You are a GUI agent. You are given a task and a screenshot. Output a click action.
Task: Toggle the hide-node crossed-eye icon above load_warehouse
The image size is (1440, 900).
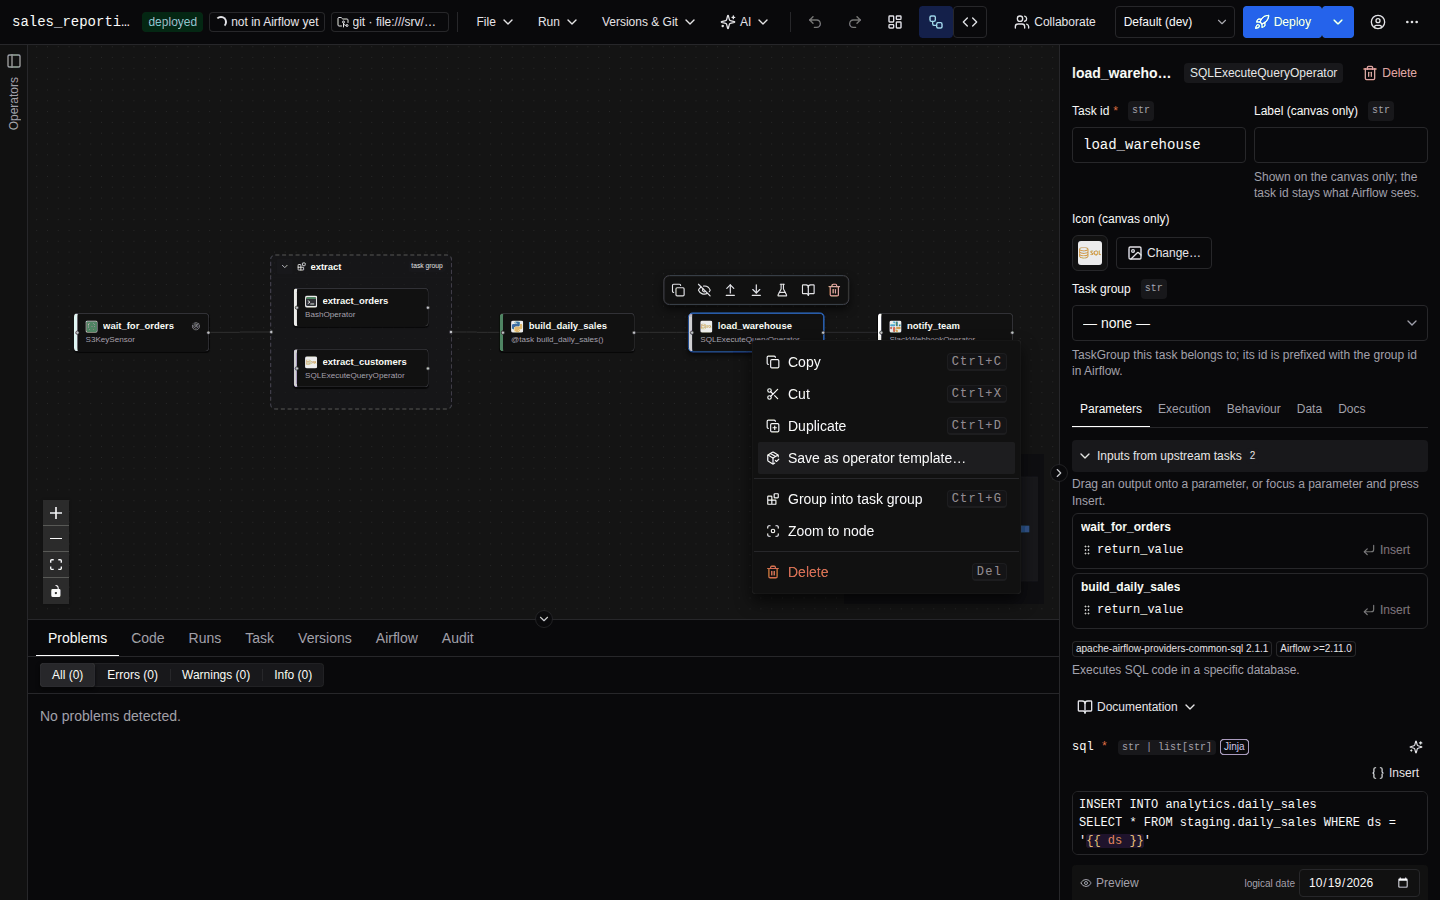(x=704, y=290)
